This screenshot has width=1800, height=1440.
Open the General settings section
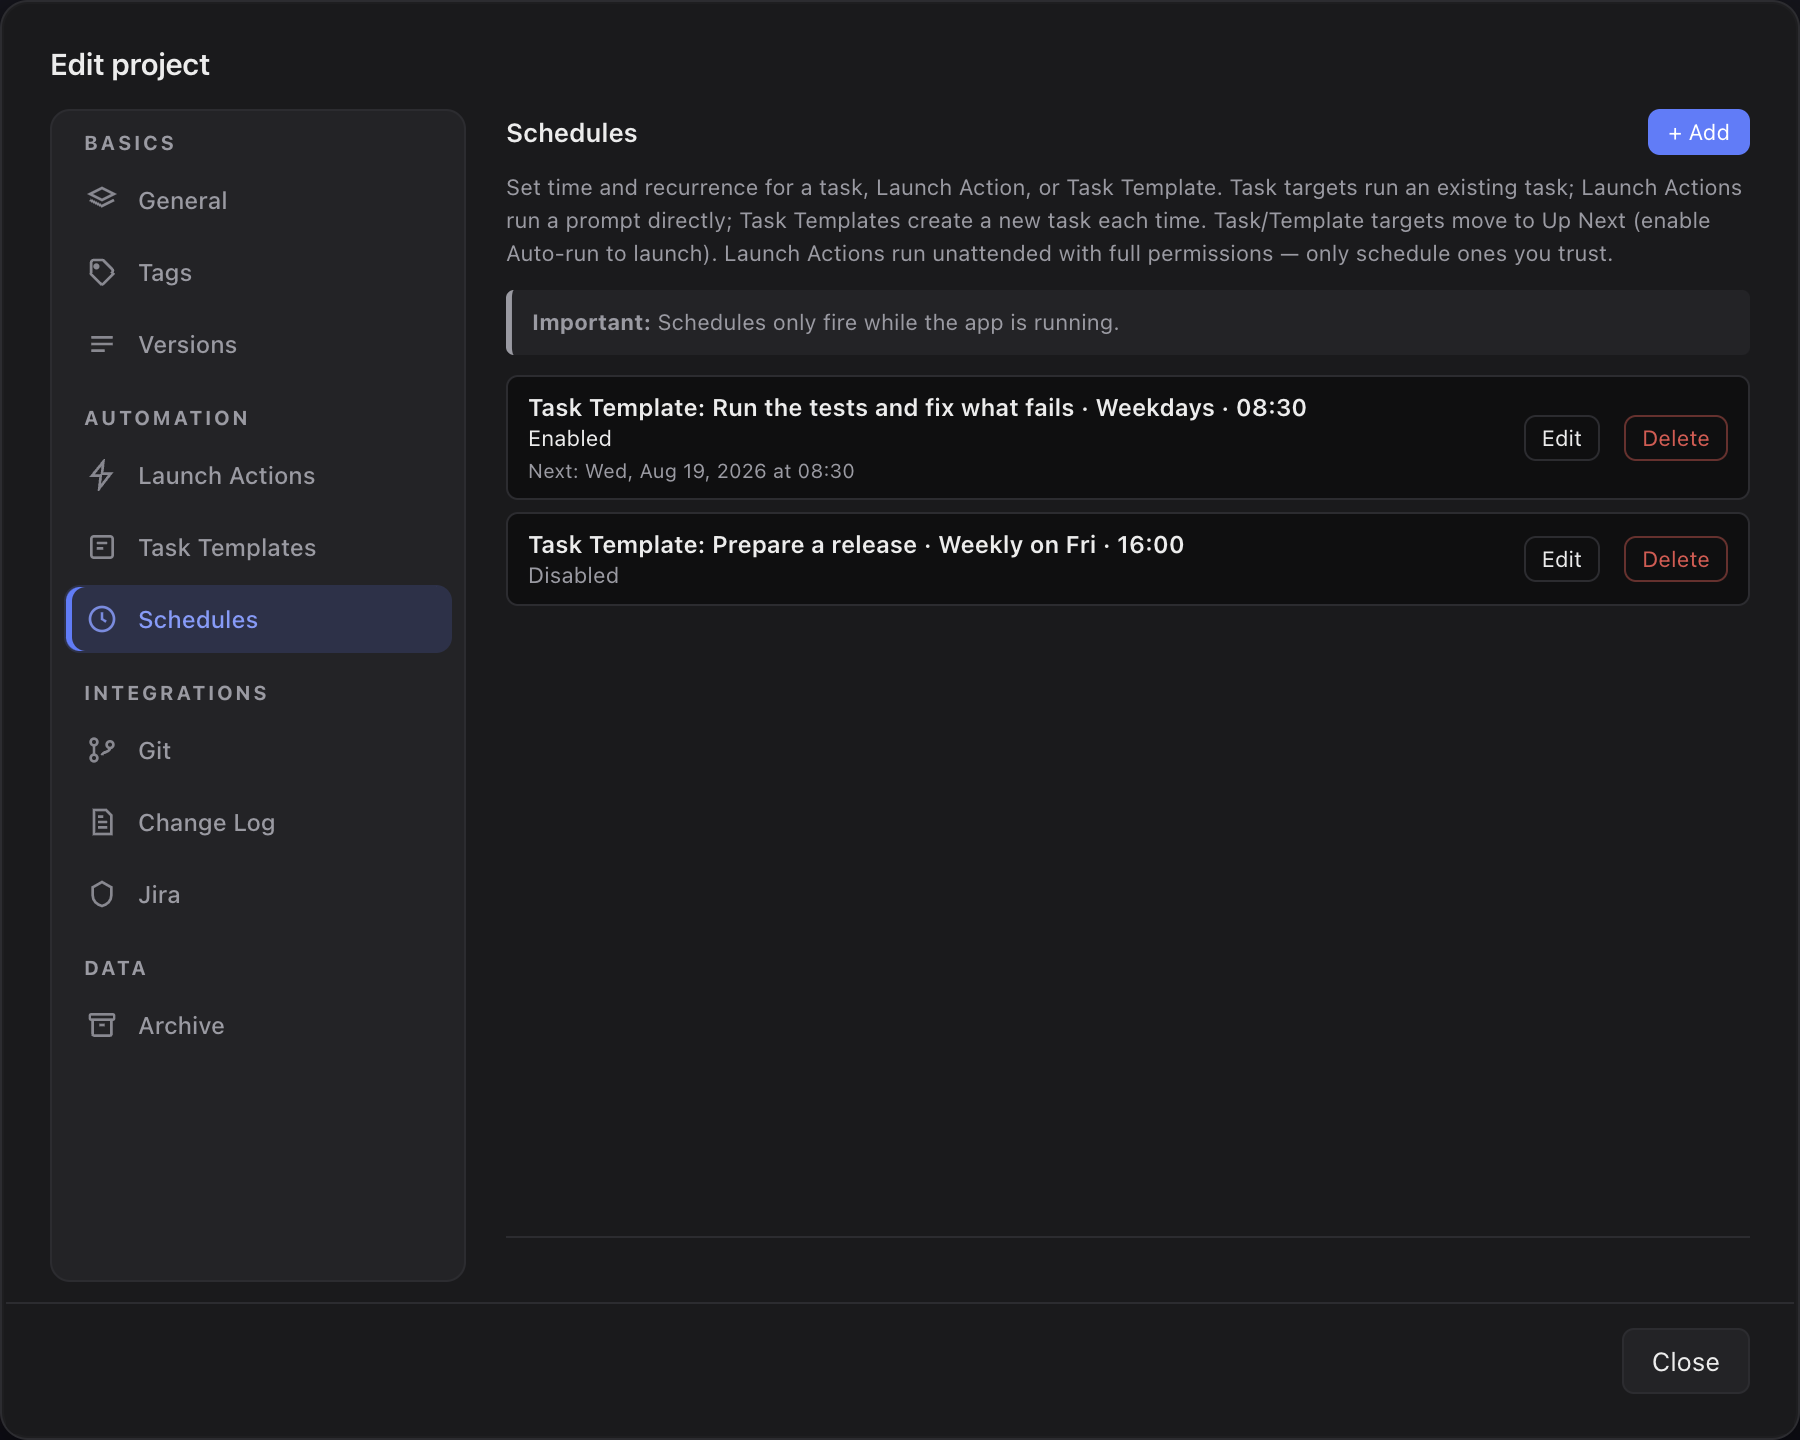click(259, 200)
